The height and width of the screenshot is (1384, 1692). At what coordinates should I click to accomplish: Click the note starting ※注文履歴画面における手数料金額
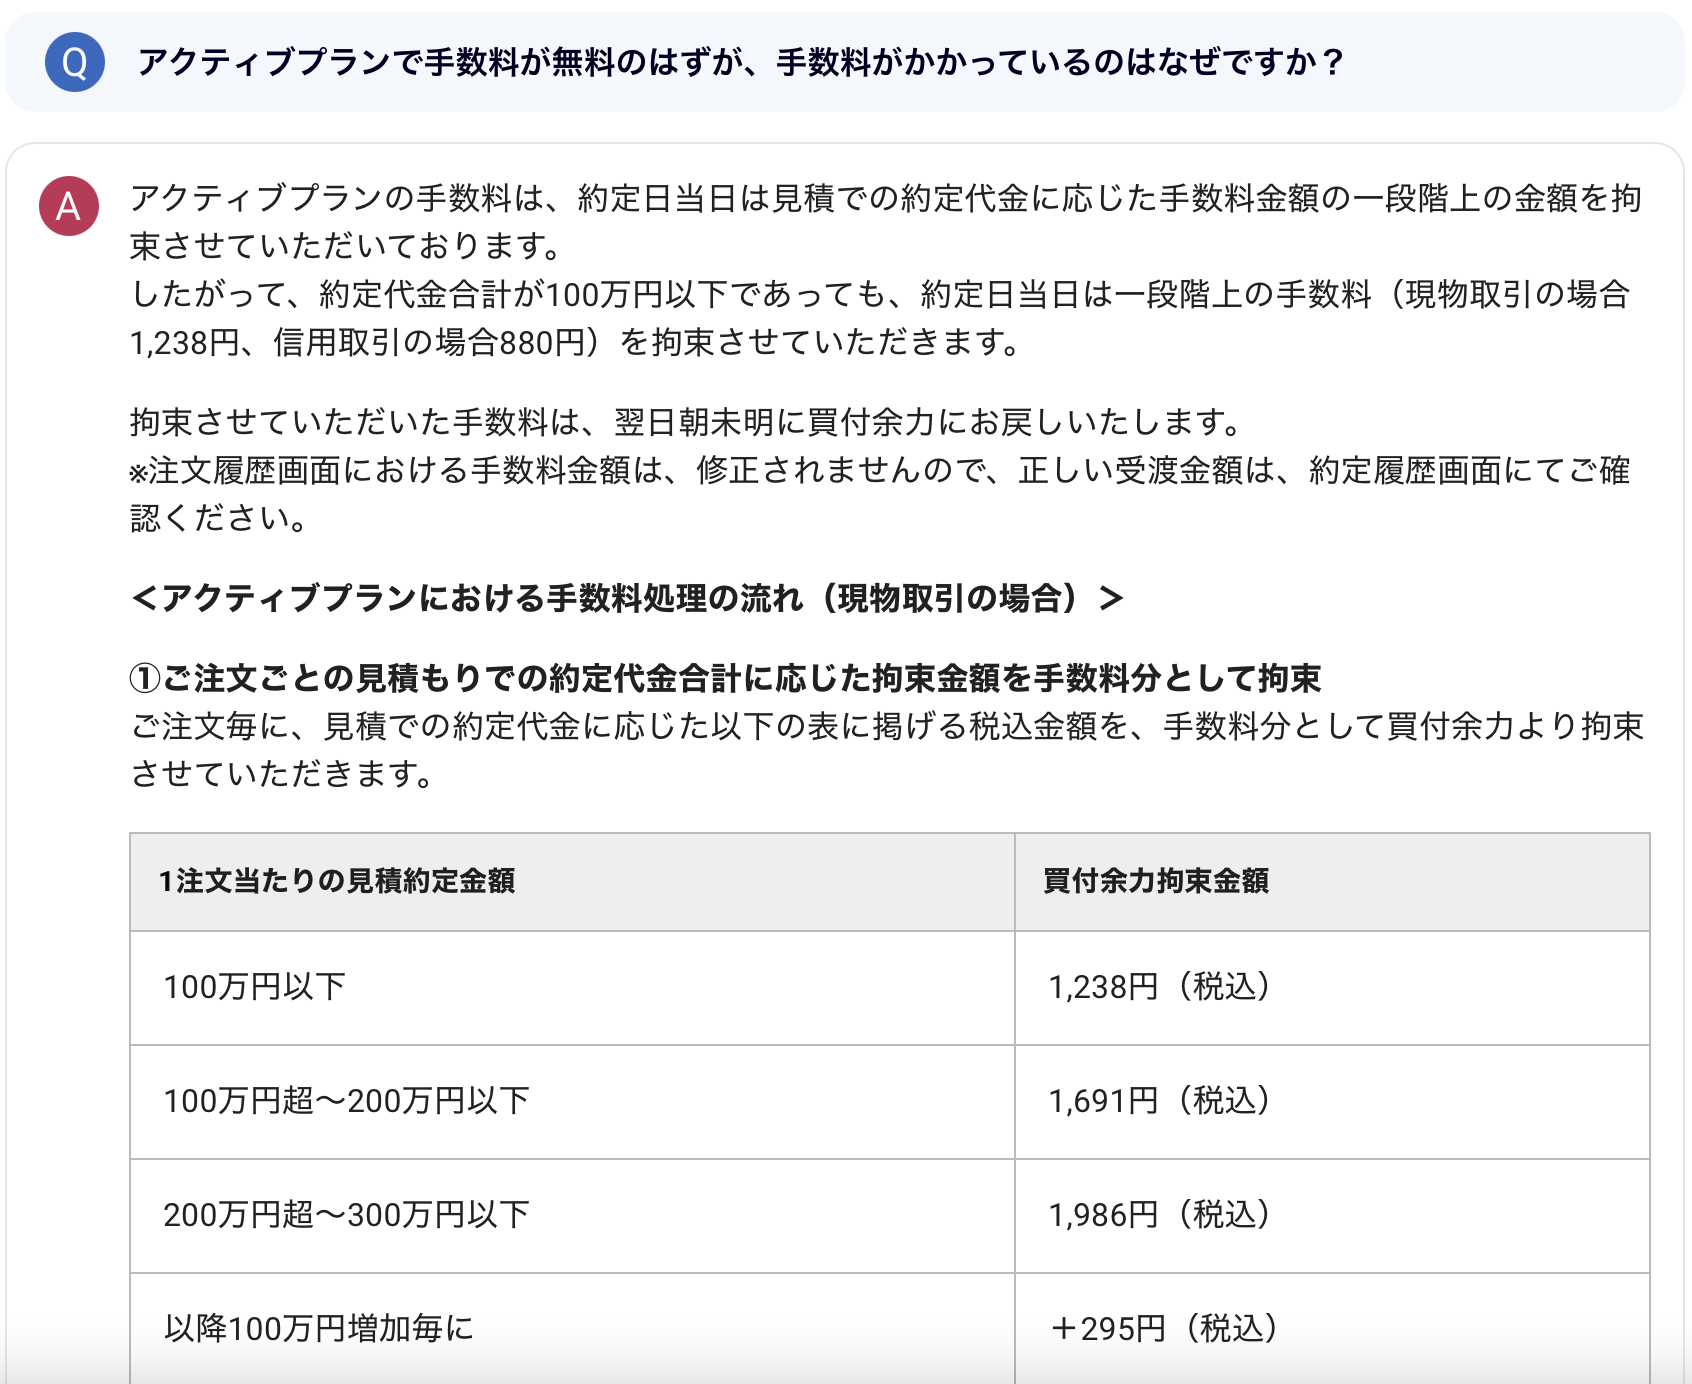(x=881, y=494)
